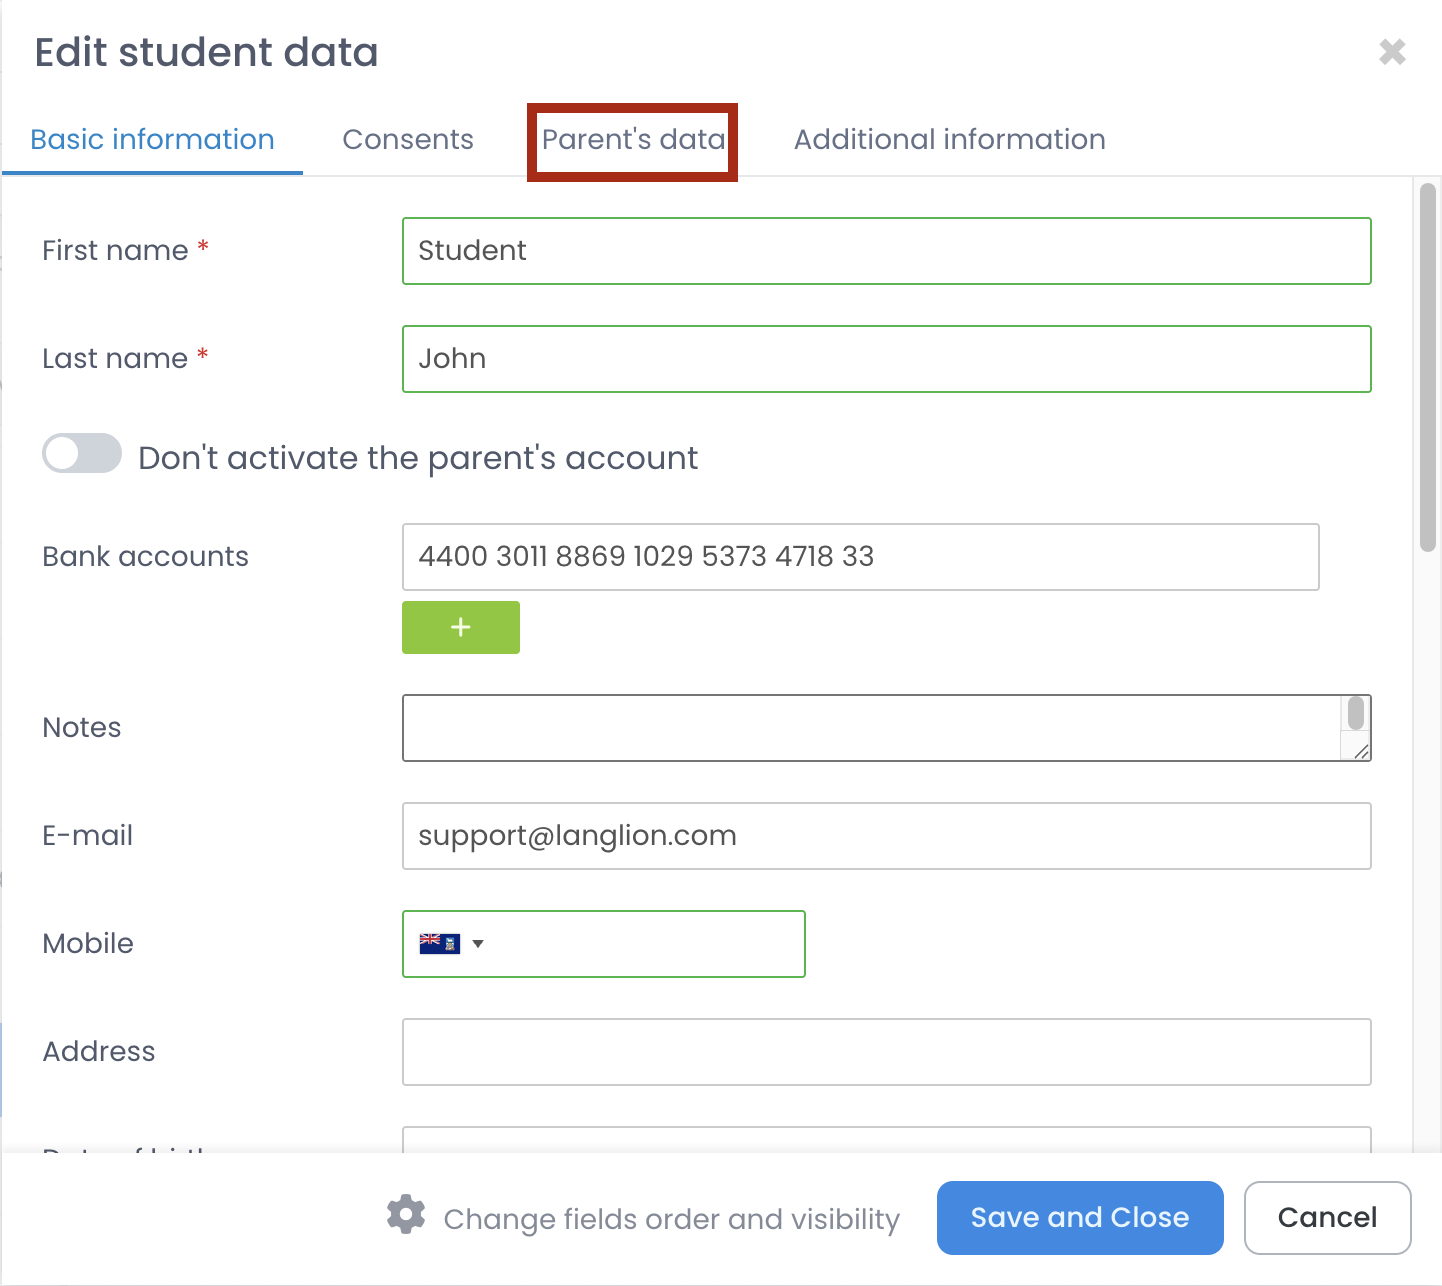Click the Notes text area
The image size is (1442, 1286).
(870, 728)
